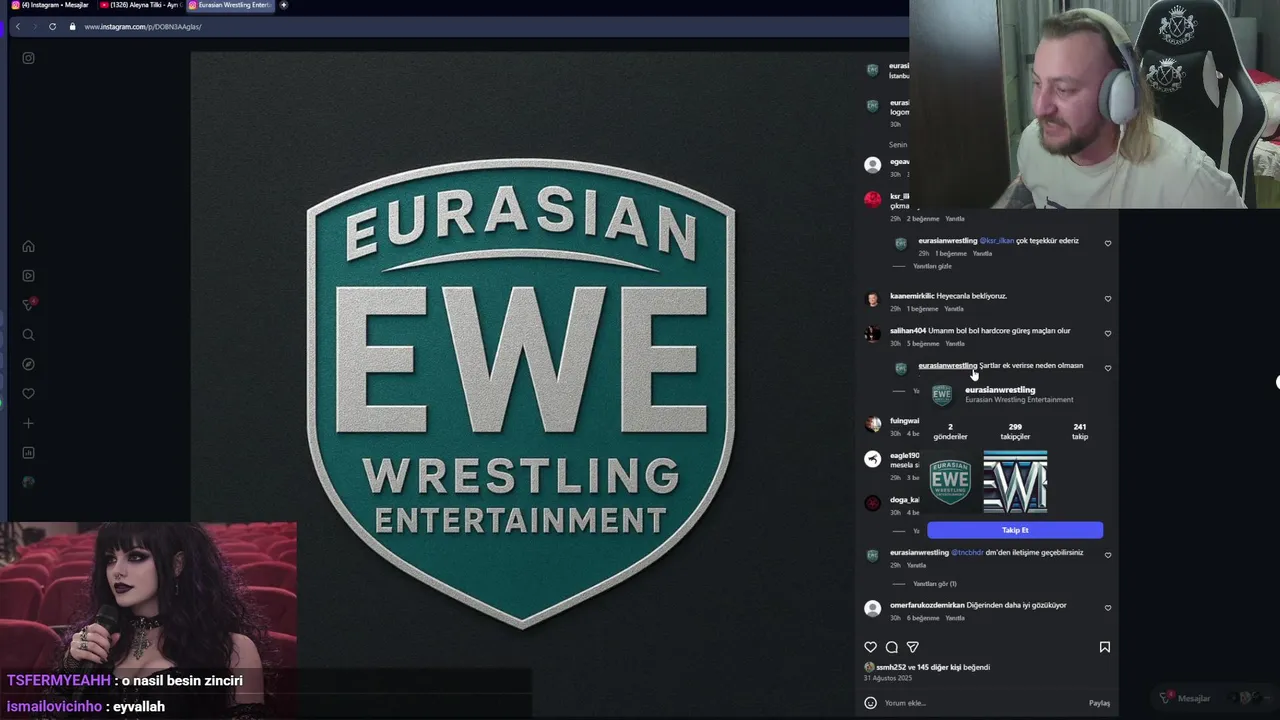This screenshot has width=1280, height=720.
Task: Click Paylaş to post the comment
Action: (x=1099, y=703)
